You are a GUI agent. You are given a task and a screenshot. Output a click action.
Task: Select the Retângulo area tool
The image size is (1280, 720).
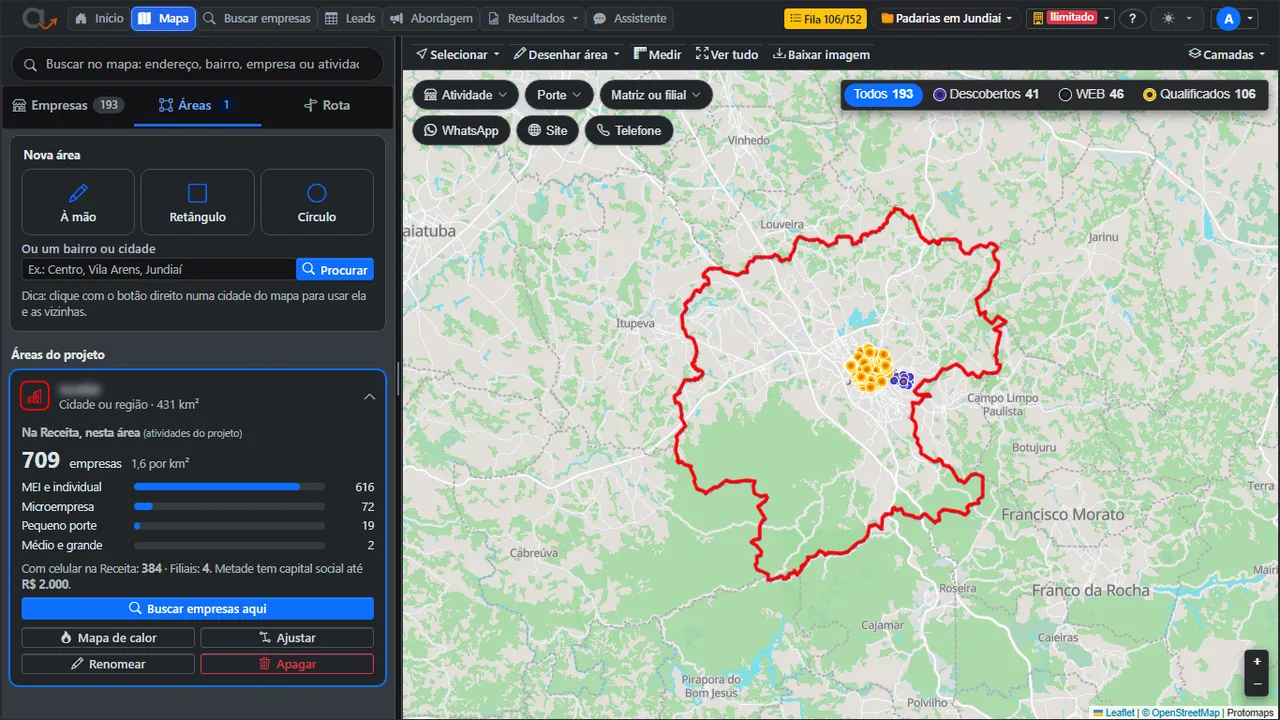tap(197, 202)
